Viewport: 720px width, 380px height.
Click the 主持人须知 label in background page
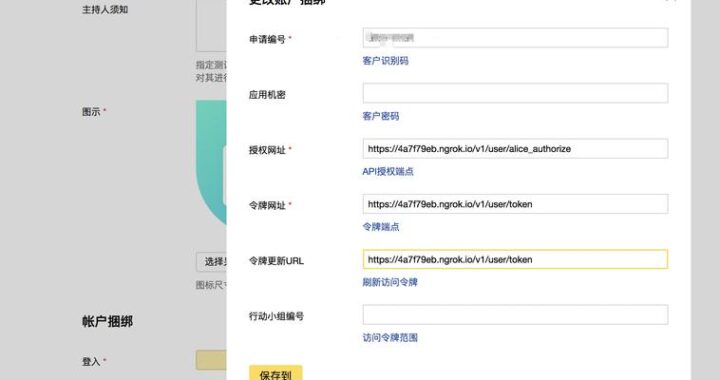(x=105, y=10)
